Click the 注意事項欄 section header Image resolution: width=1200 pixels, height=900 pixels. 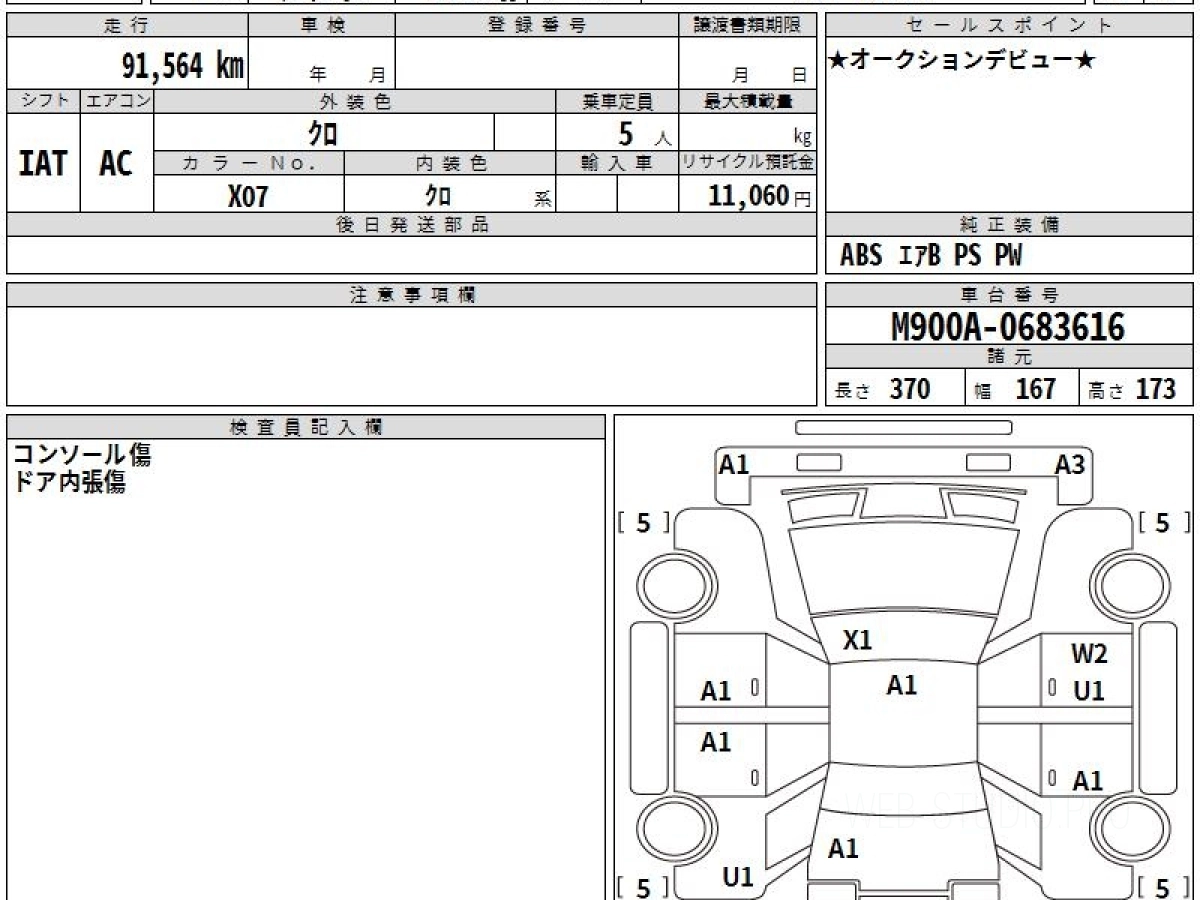[x=412, y=295]
